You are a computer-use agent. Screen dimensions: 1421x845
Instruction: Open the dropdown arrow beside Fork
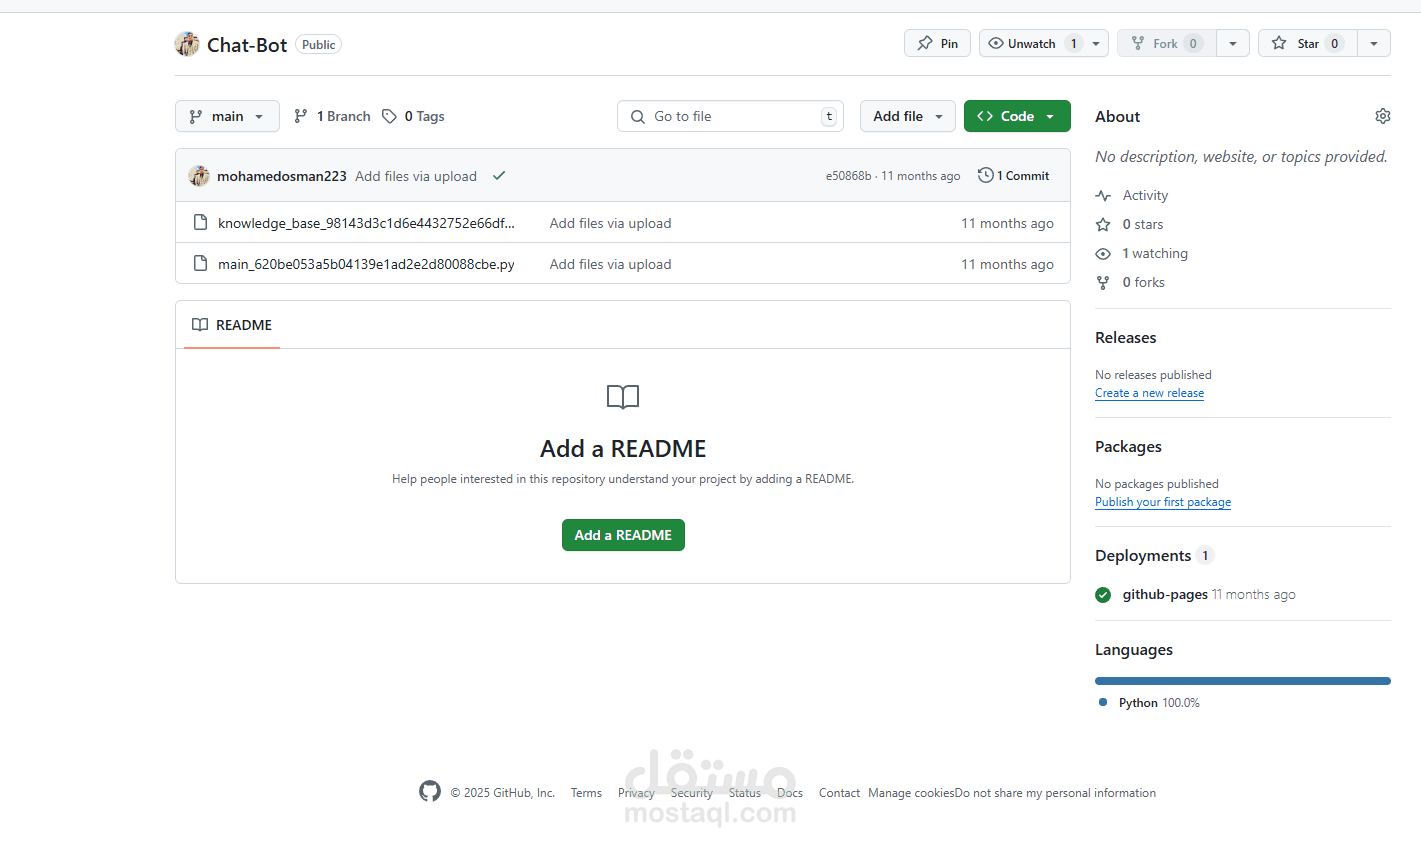click(1233, 43)
